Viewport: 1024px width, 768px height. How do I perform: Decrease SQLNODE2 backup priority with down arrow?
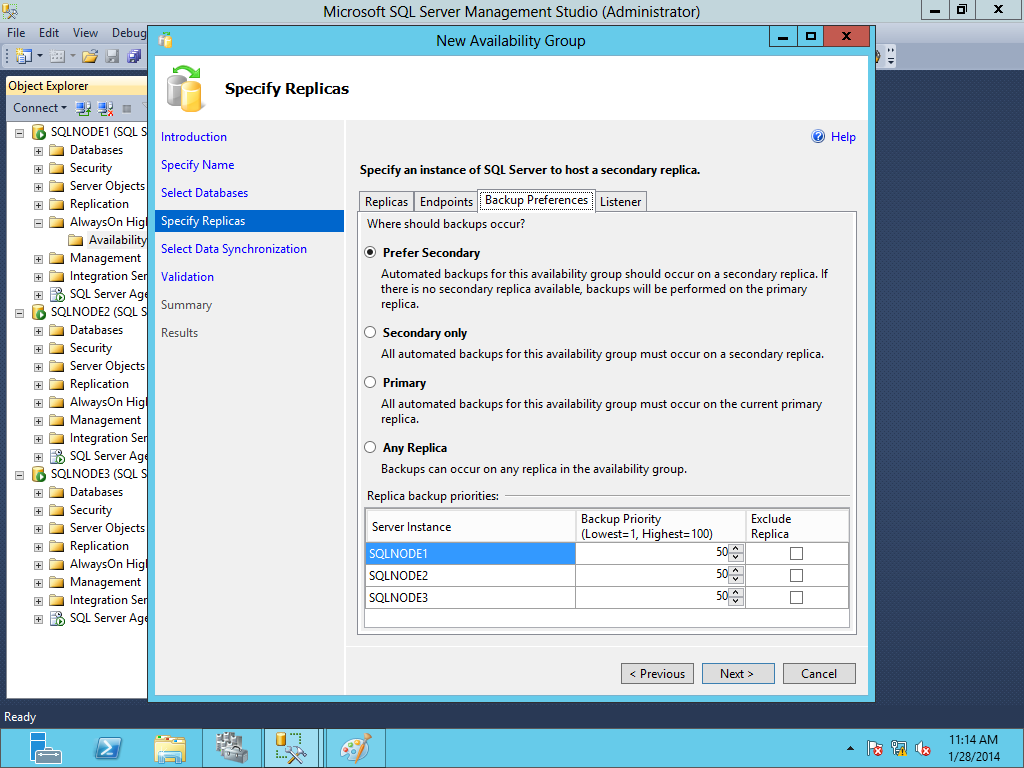click(x=736, y=579)
